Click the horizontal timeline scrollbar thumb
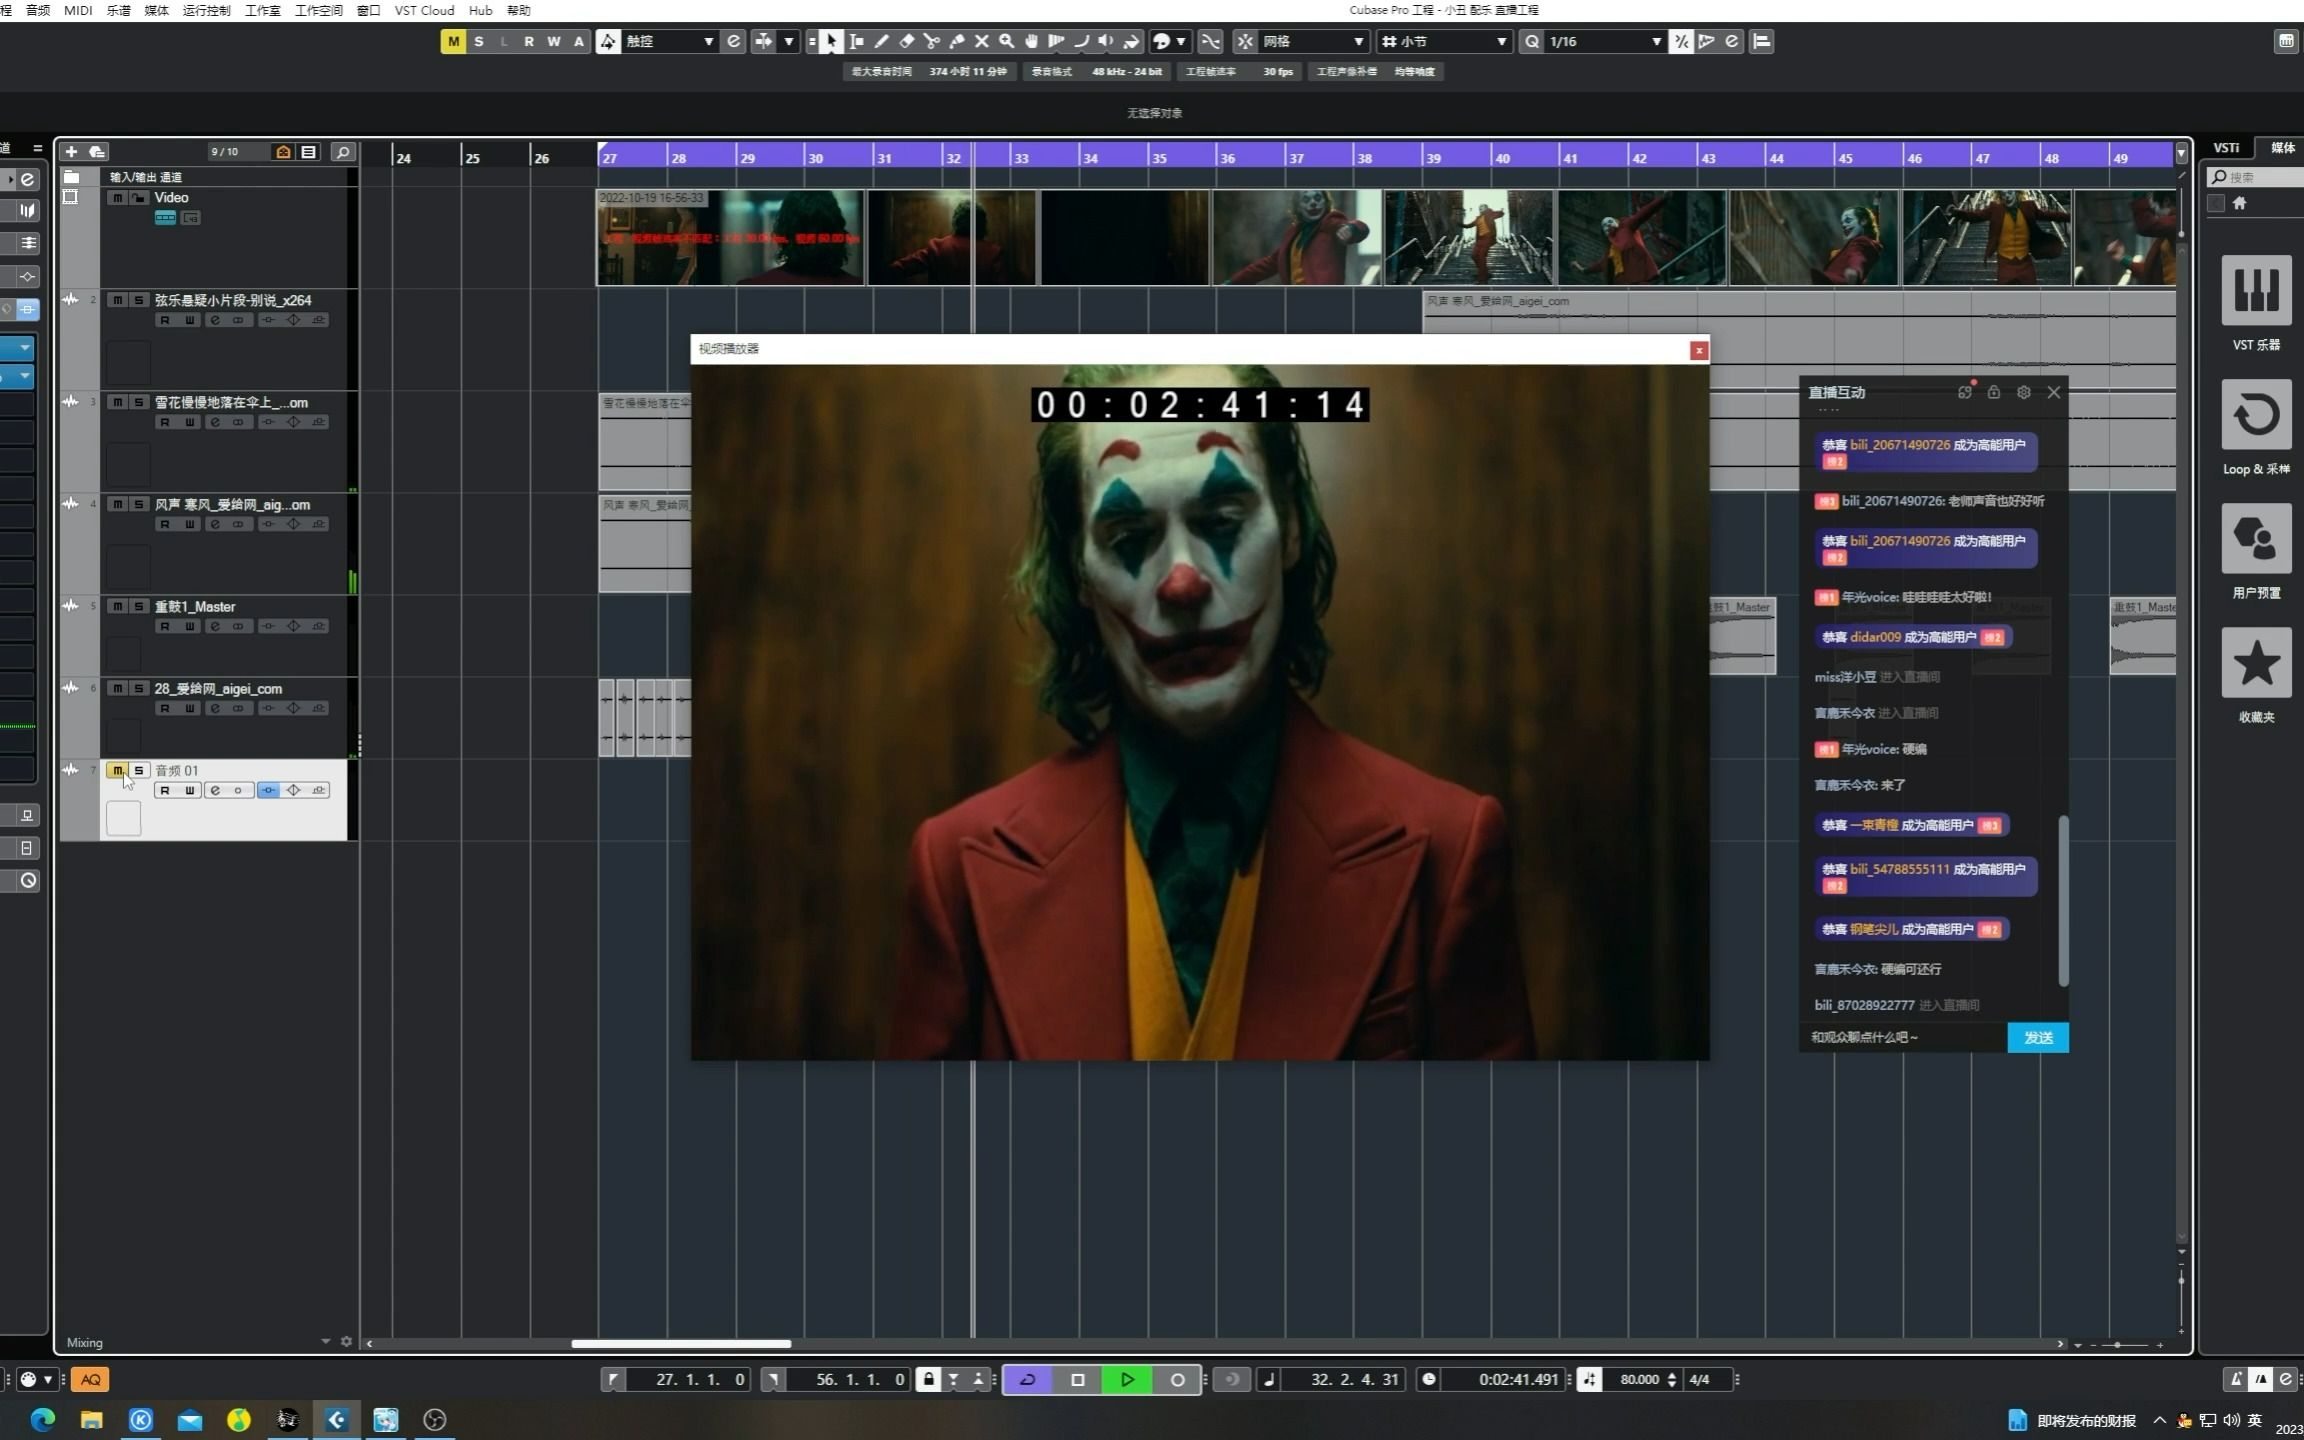This screenshot has width=2304, height=1440. tap(681, 1343)
